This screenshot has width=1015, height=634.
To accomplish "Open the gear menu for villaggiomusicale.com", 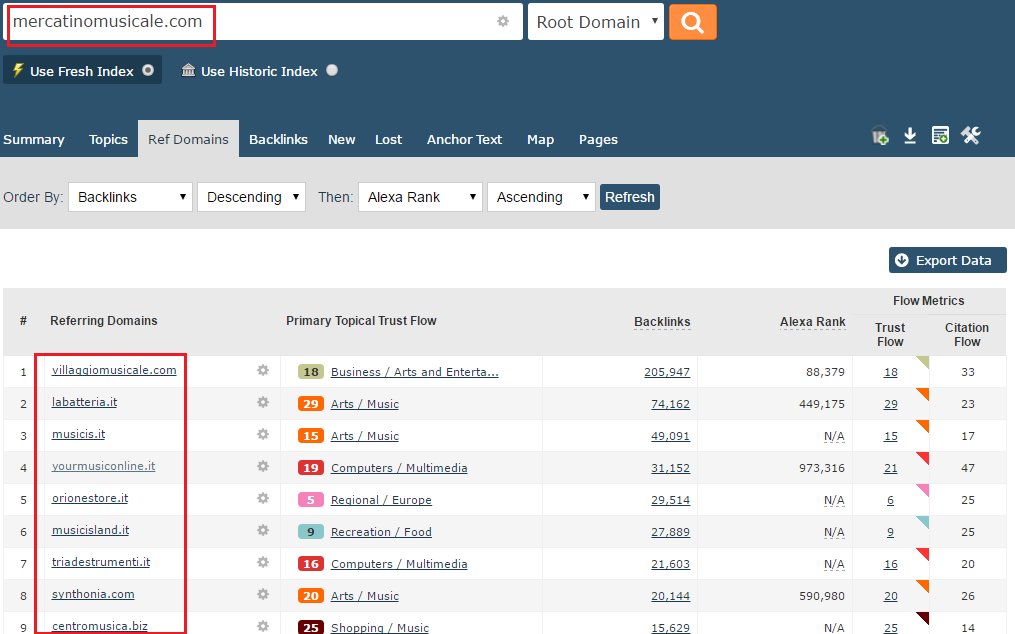I will [263, 370].
